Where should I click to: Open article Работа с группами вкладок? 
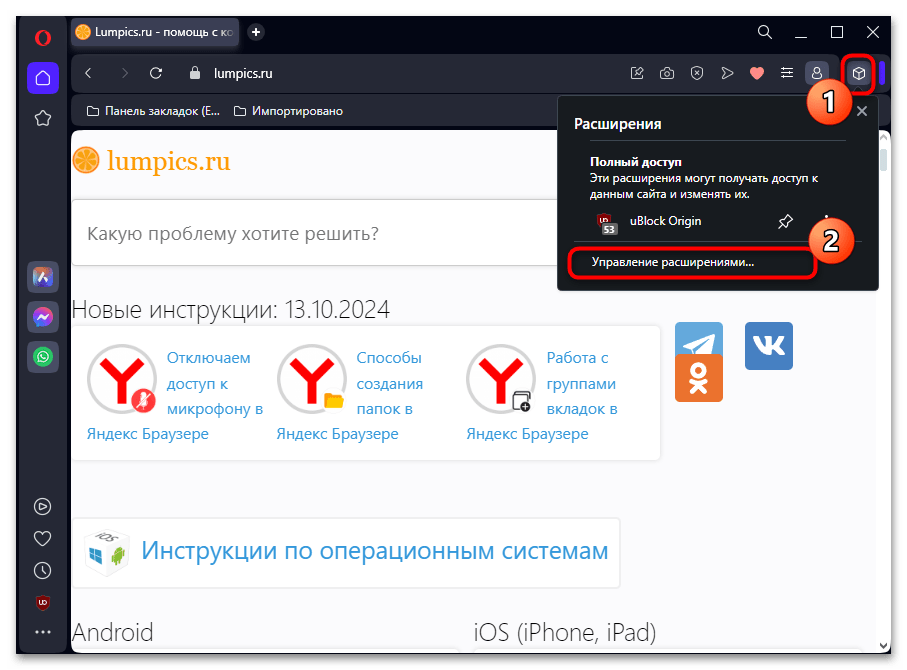[582, 384]
